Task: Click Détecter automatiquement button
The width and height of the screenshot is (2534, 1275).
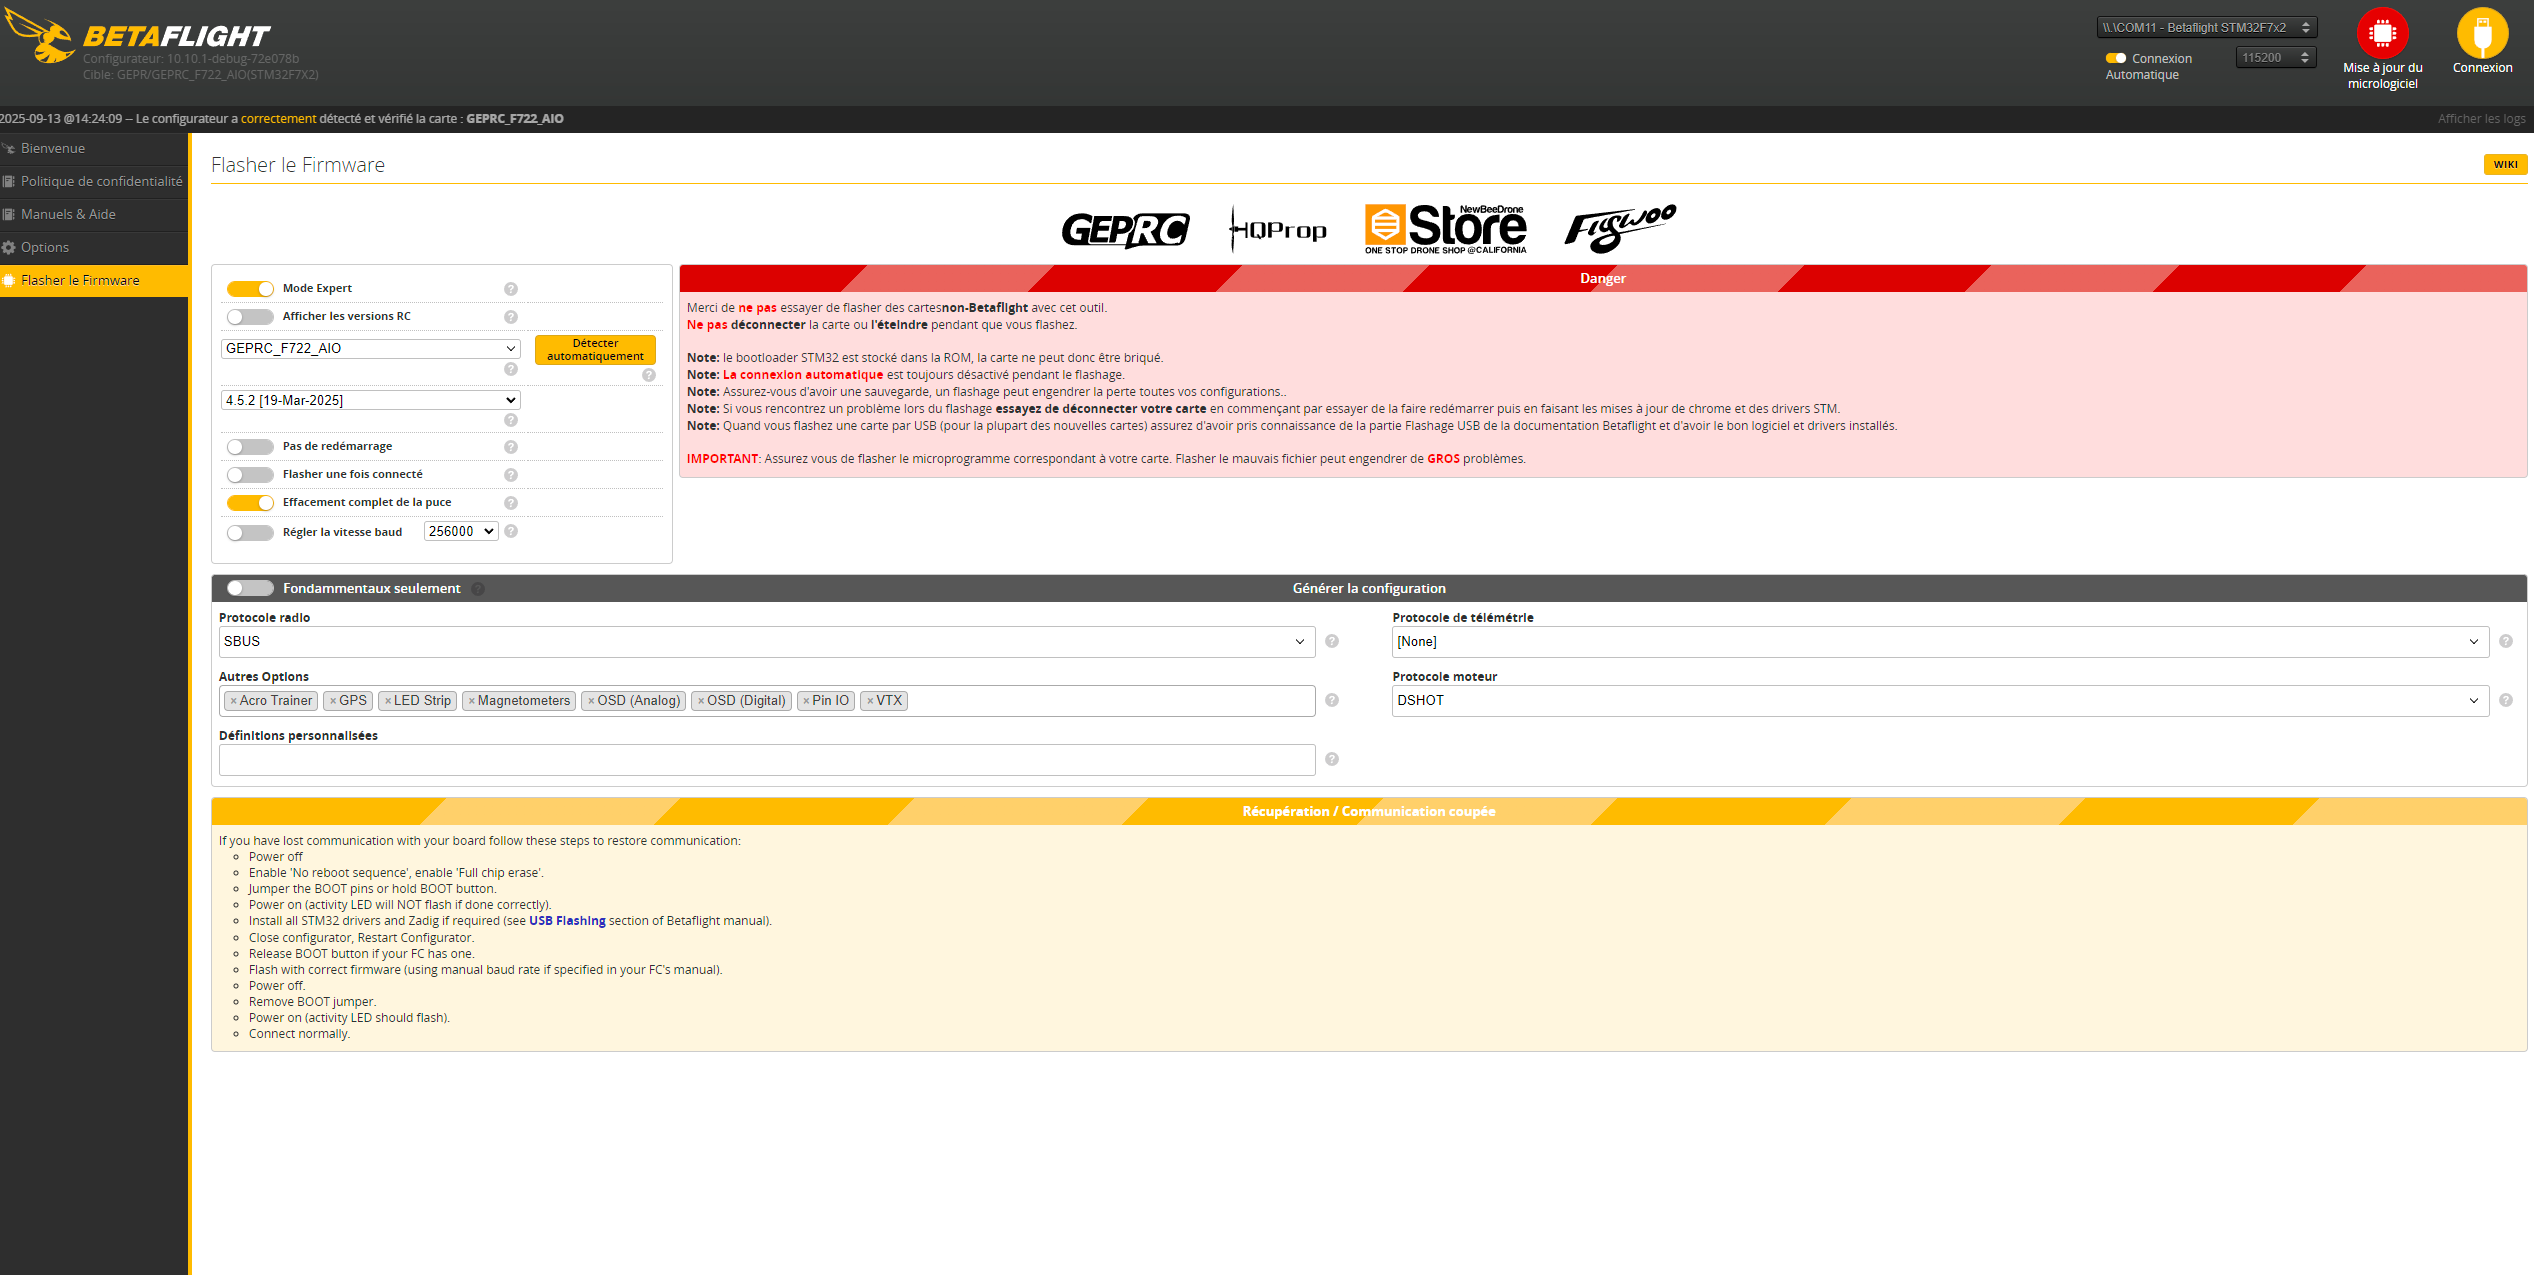Action: pos(595,349)
